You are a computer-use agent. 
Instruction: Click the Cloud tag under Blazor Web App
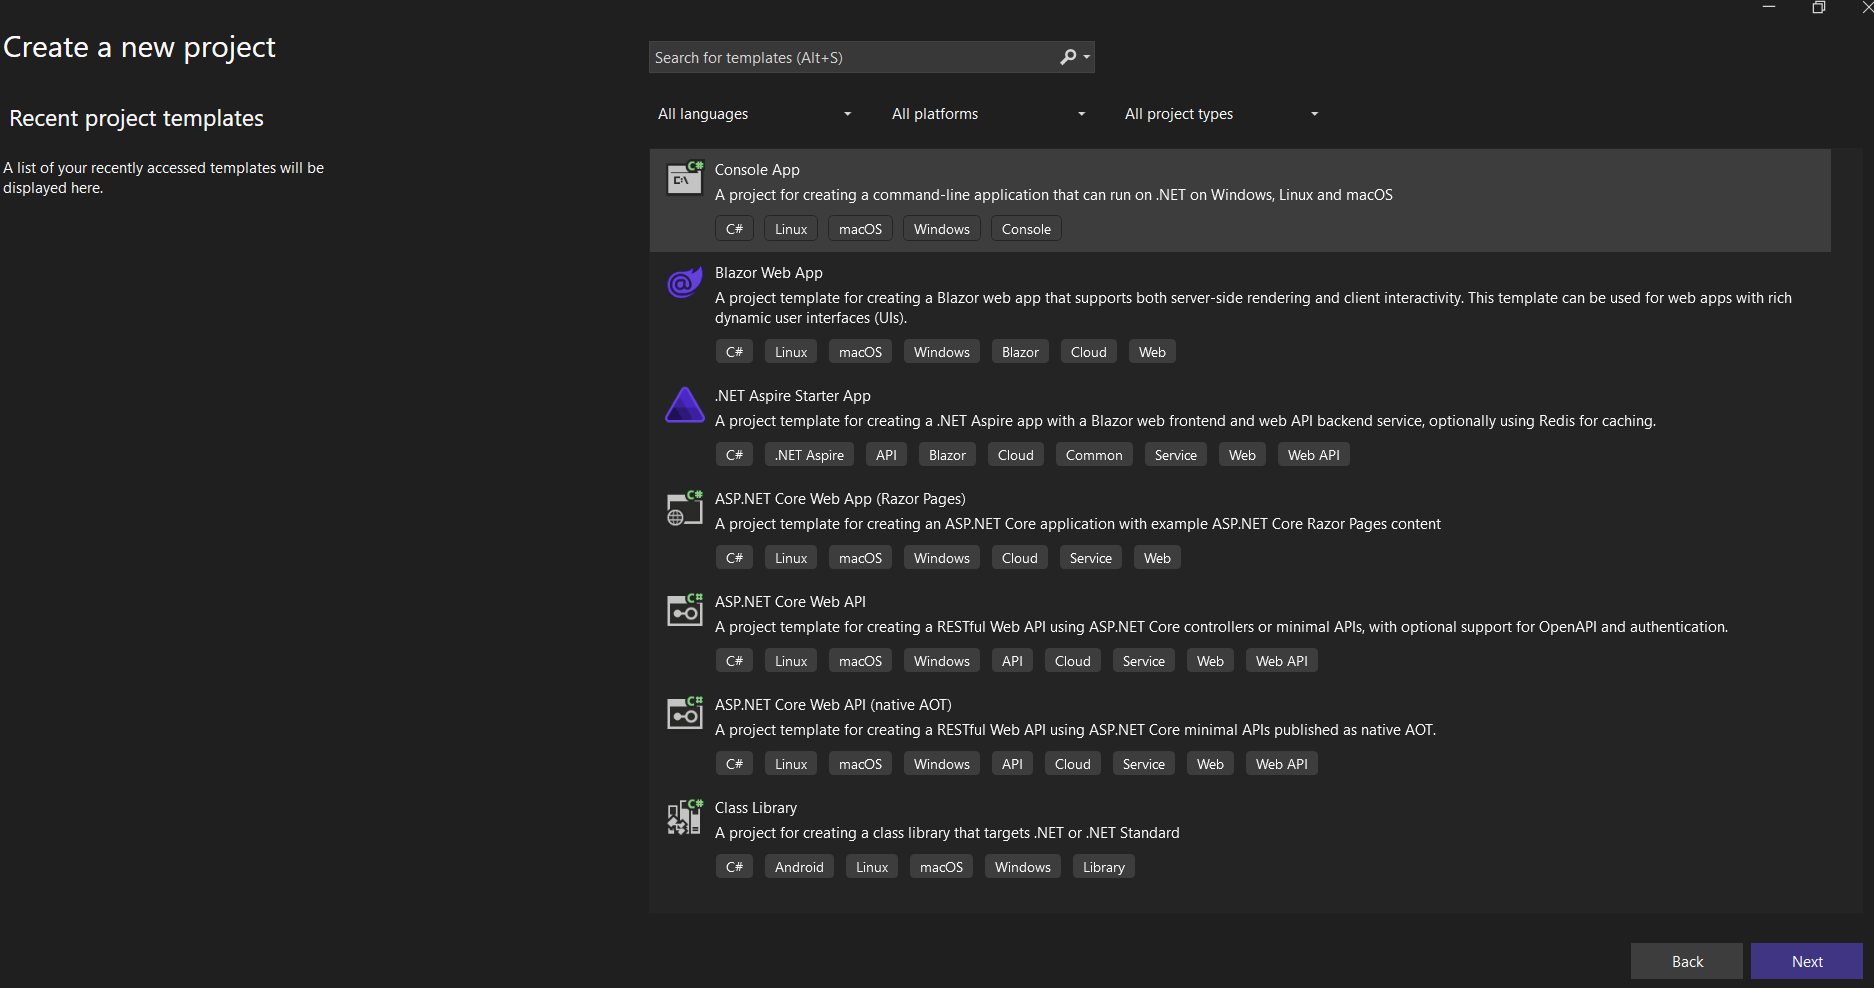click(x=1088, y=351)
